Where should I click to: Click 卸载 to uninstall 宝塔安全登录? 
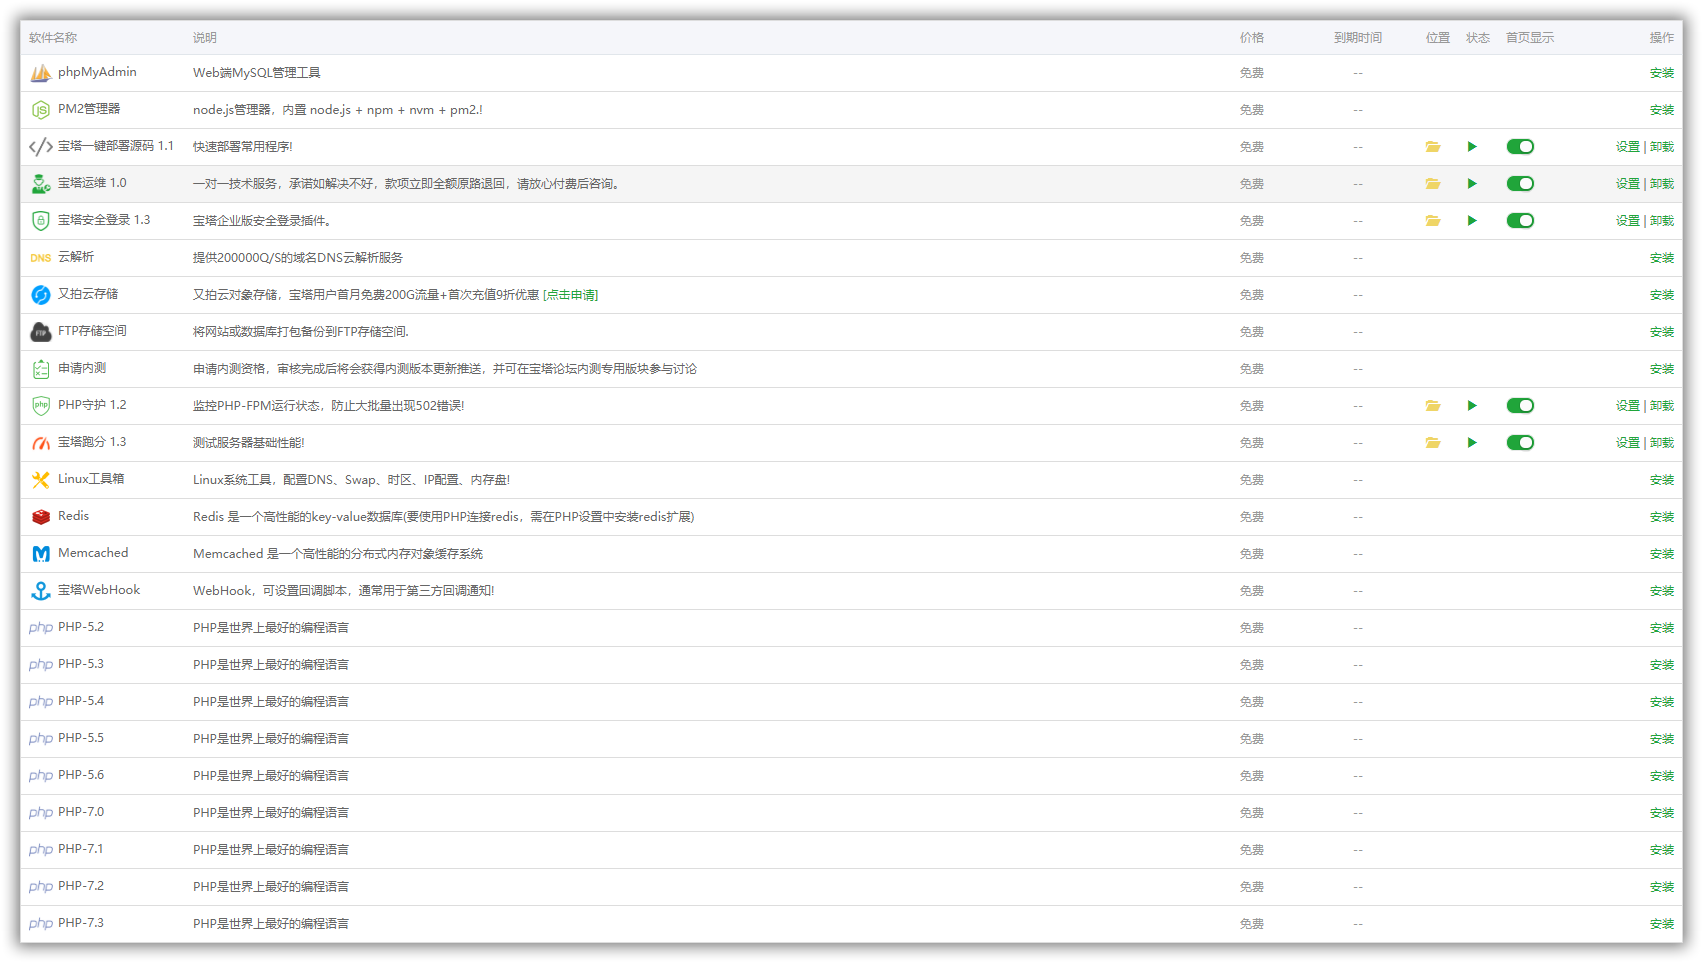coord(1662,221)
